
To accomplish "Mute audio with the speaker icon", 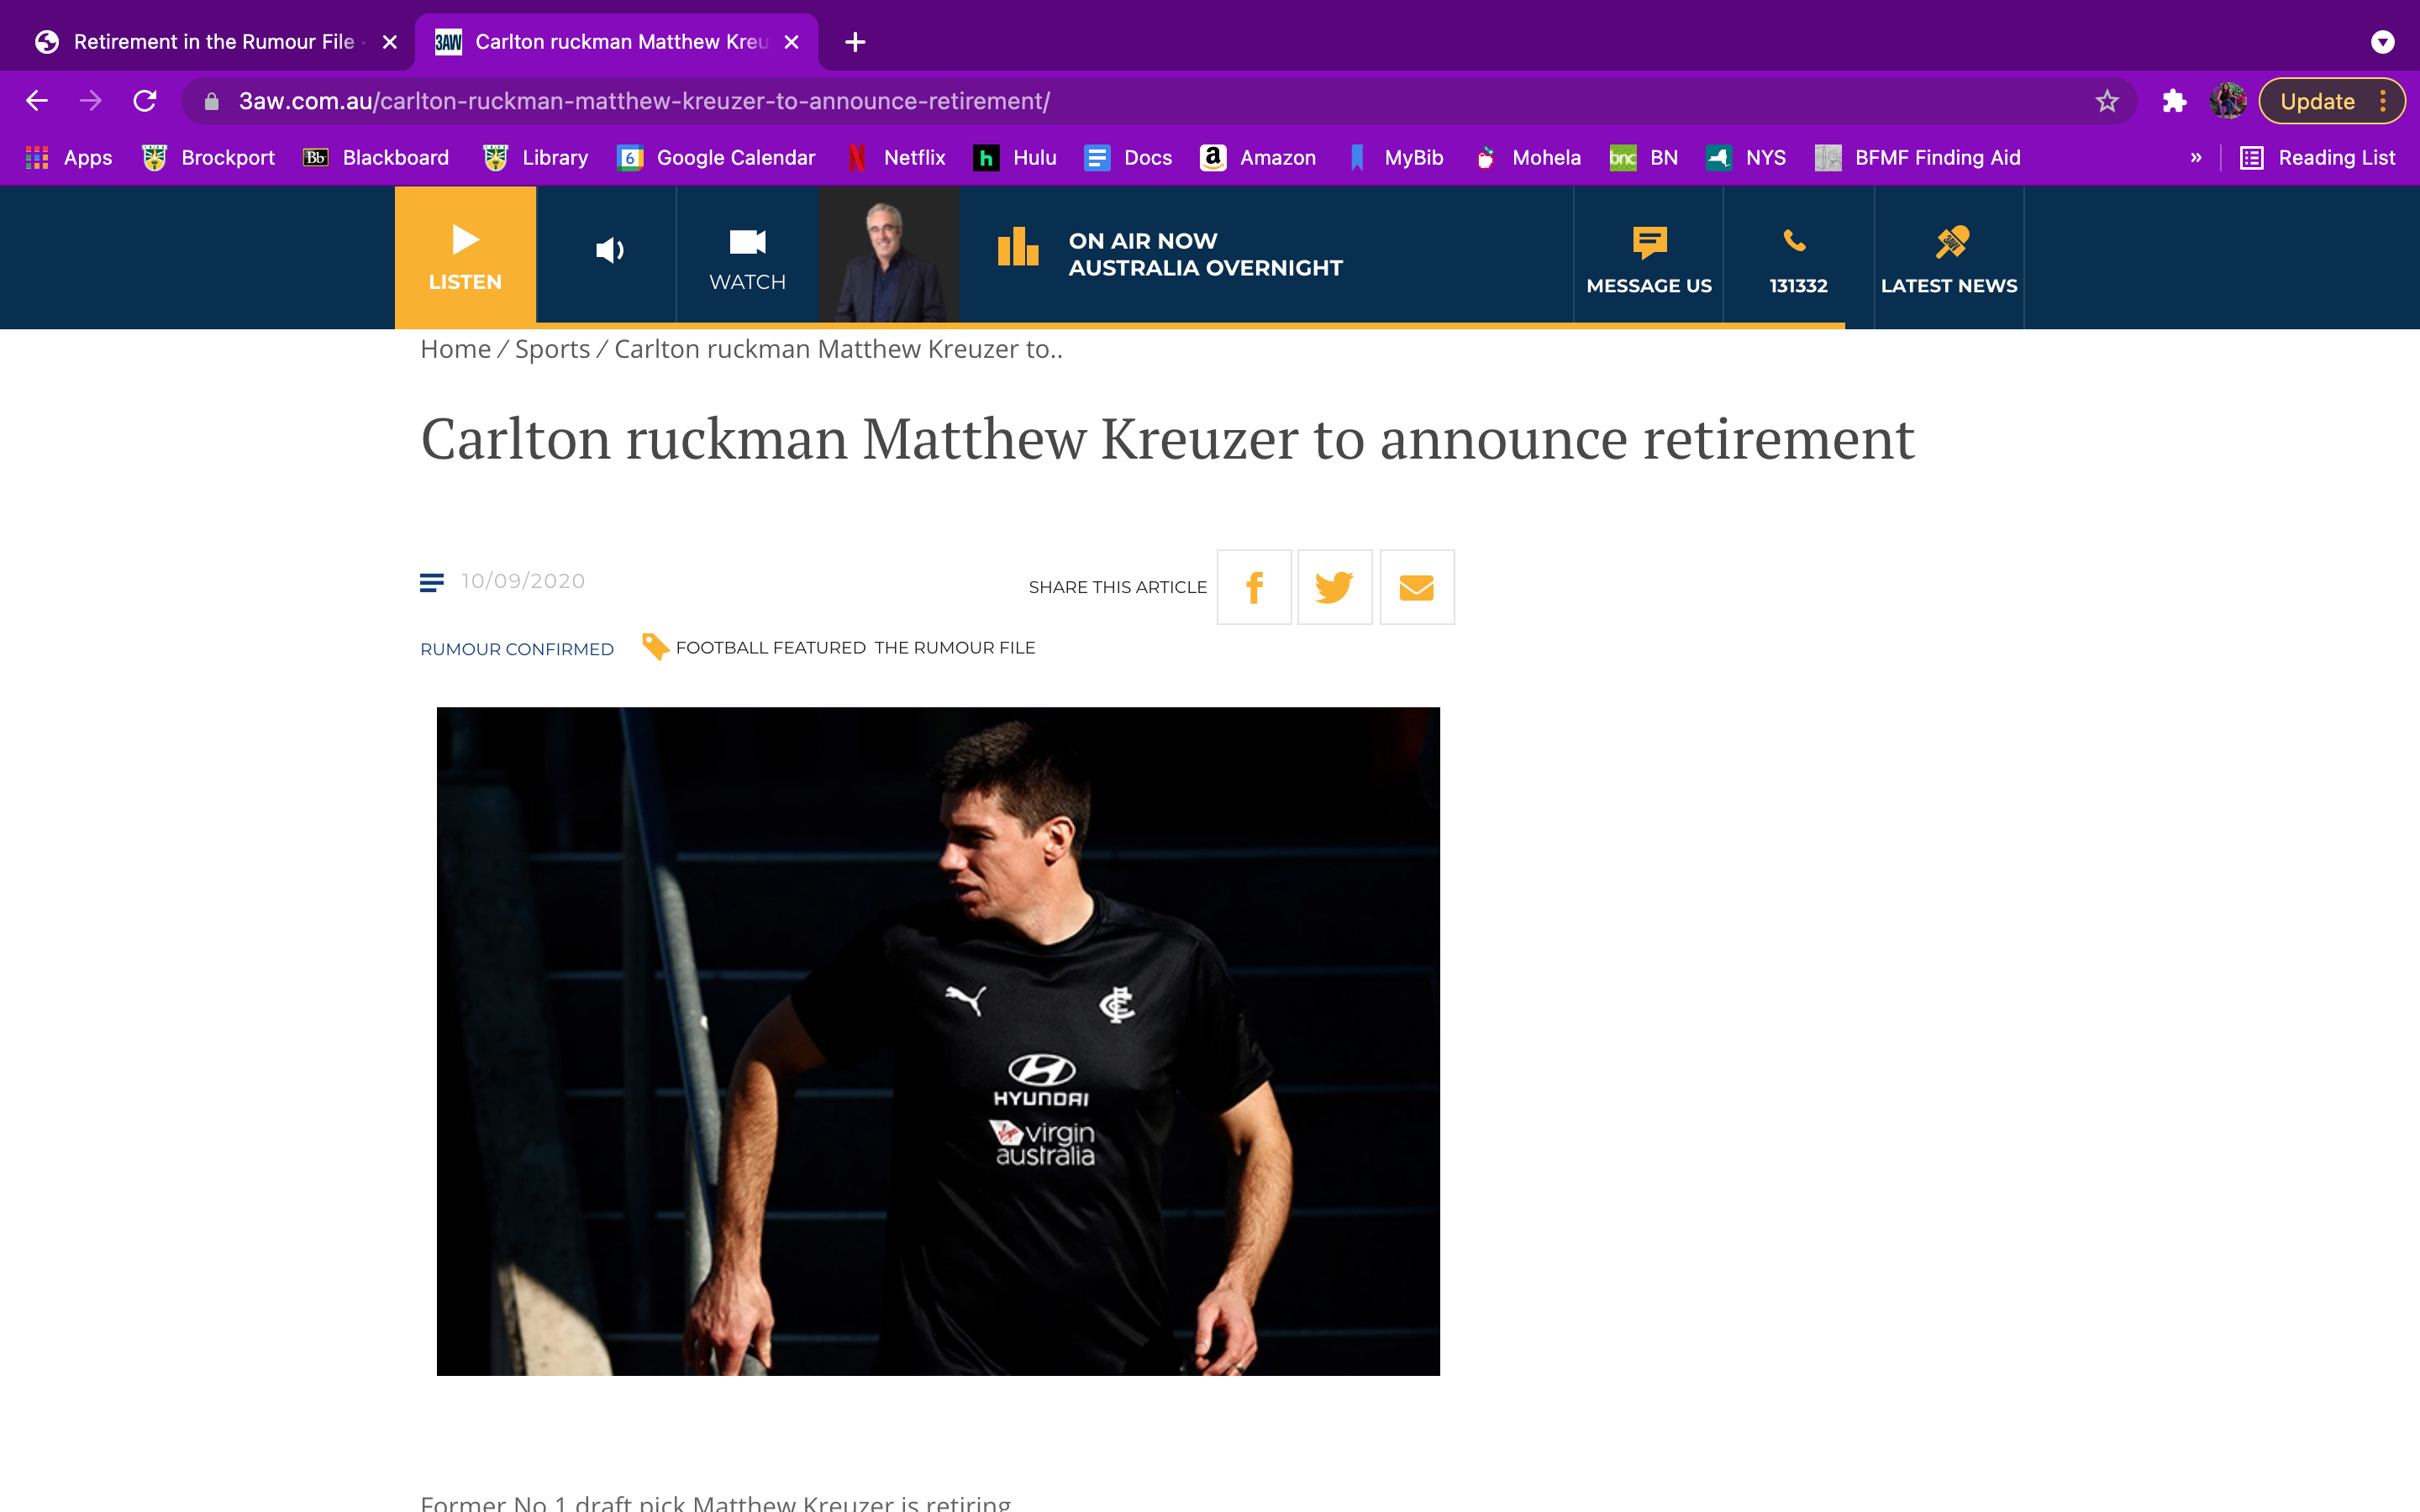I will [608, 251].
